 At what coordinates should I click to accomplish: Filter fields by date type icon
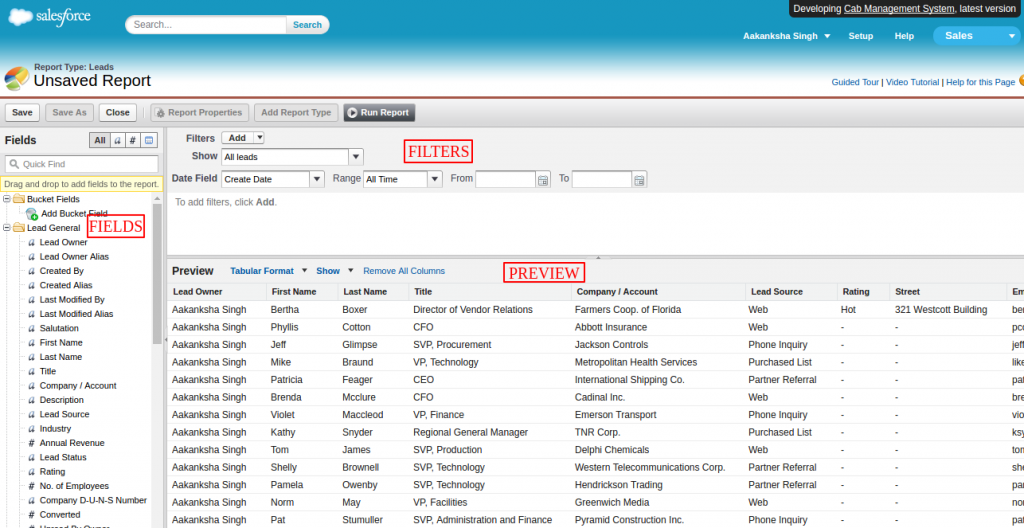149,141
